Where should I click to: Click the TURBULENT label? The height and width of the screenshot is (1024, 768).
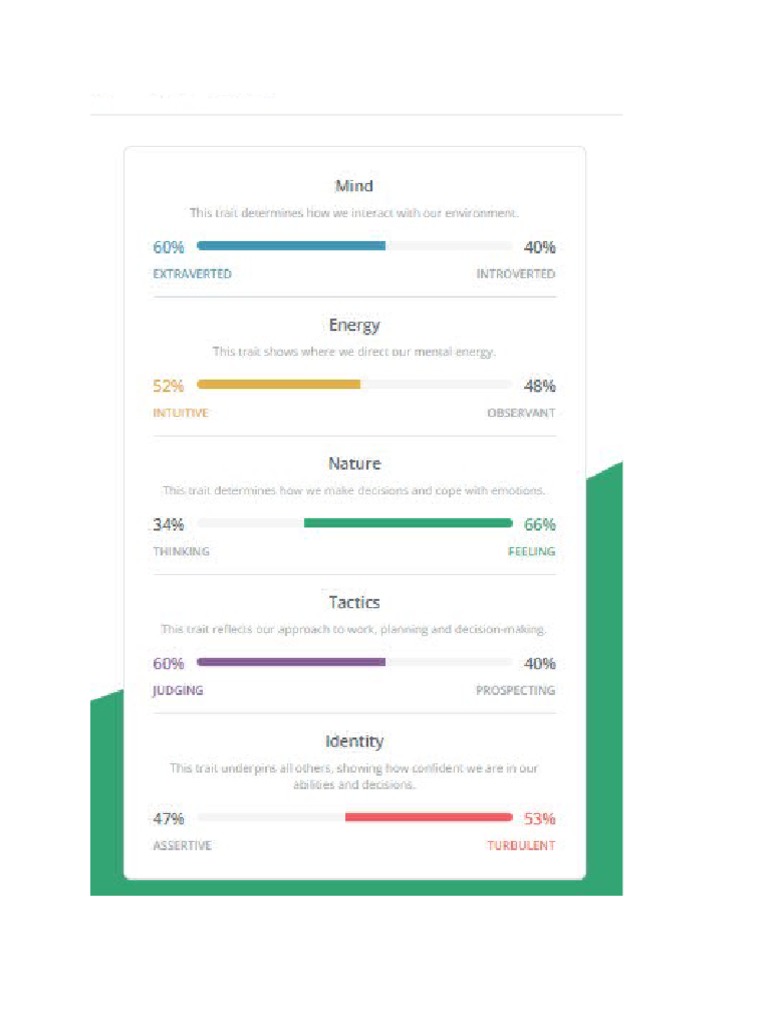[x=521, y=845]
